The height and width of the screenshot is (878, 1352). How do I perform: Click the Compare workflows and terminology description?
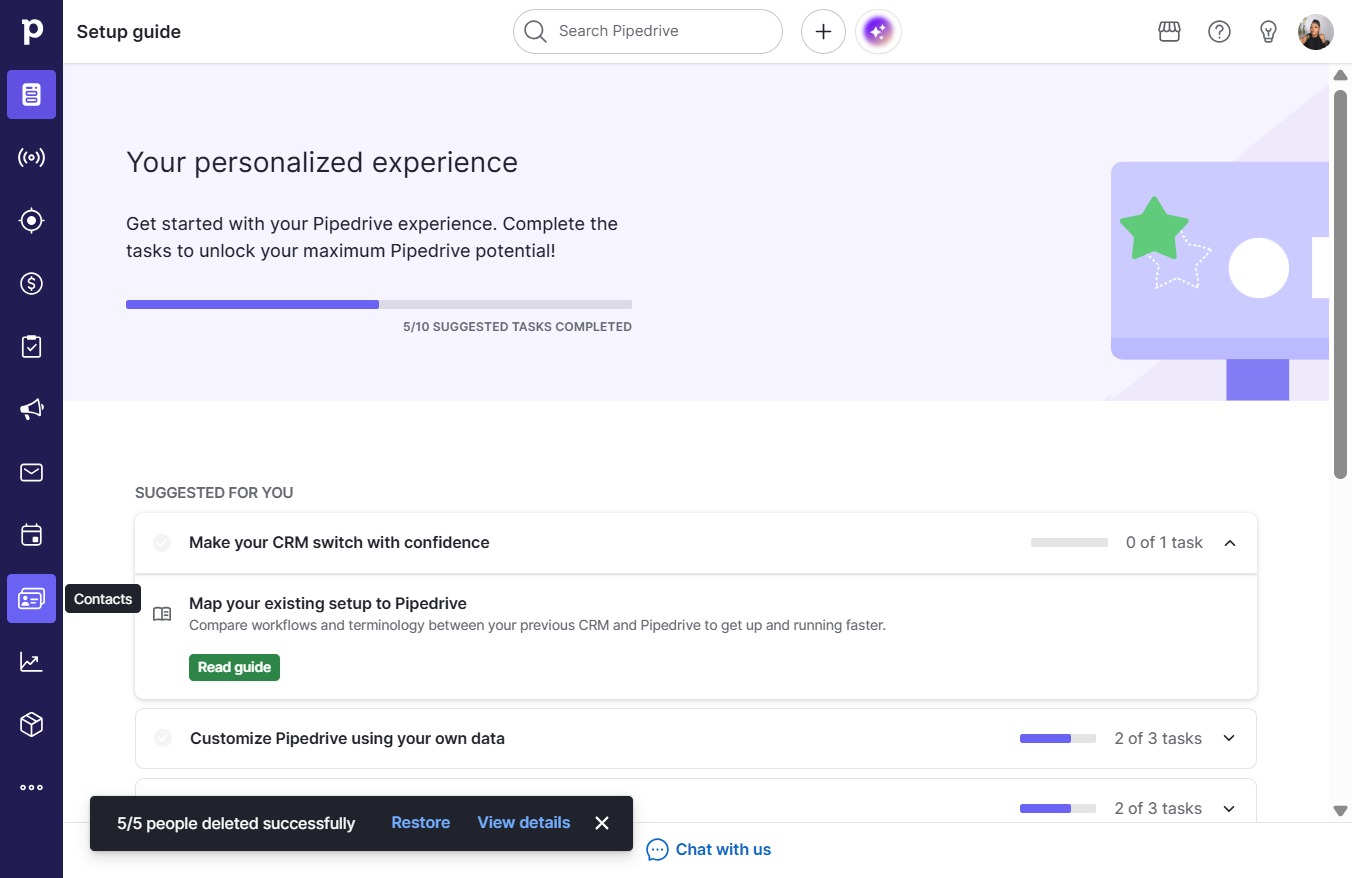pos(537,626)
